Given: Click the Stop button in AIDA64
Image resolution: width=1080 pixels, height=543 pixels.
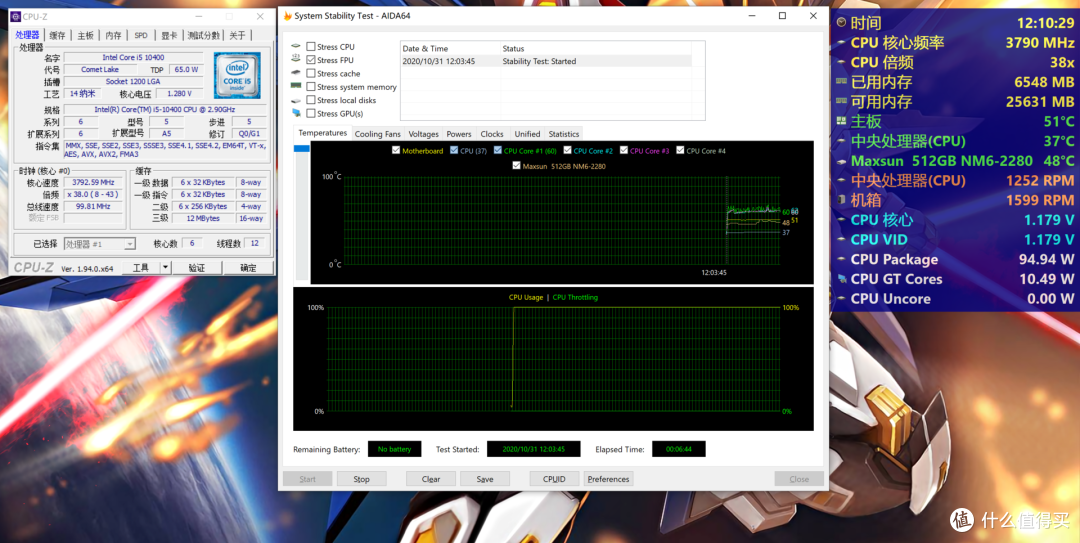Looking at the screenshot, I should [362, 479].
